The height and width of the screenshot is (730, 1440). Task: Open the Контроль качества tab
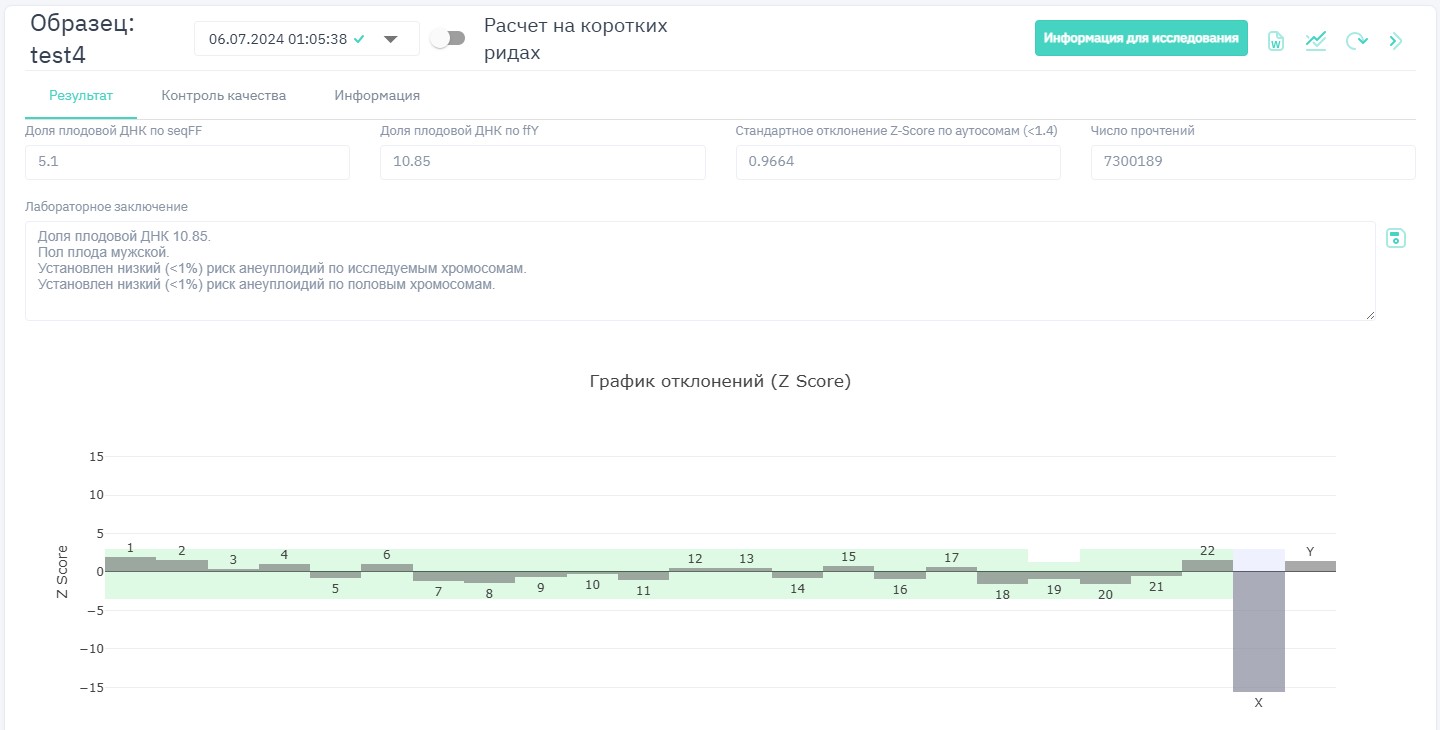[x=224, y=96]
